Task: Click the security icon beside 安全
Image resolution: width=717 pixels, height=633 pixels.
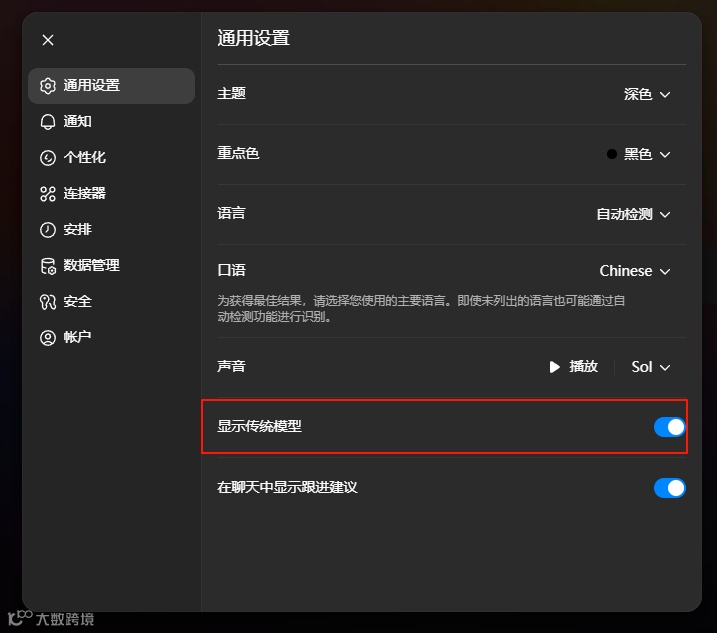Action: click(x=48, y=302)
